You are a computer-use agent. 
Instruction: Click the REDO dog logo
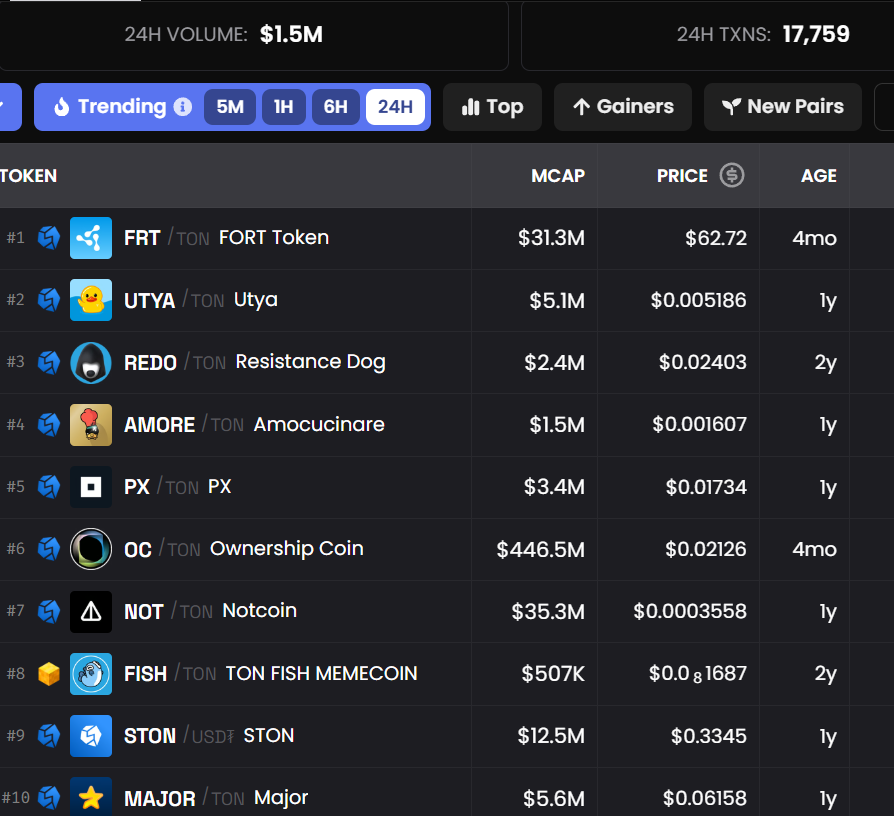point(91,363)
